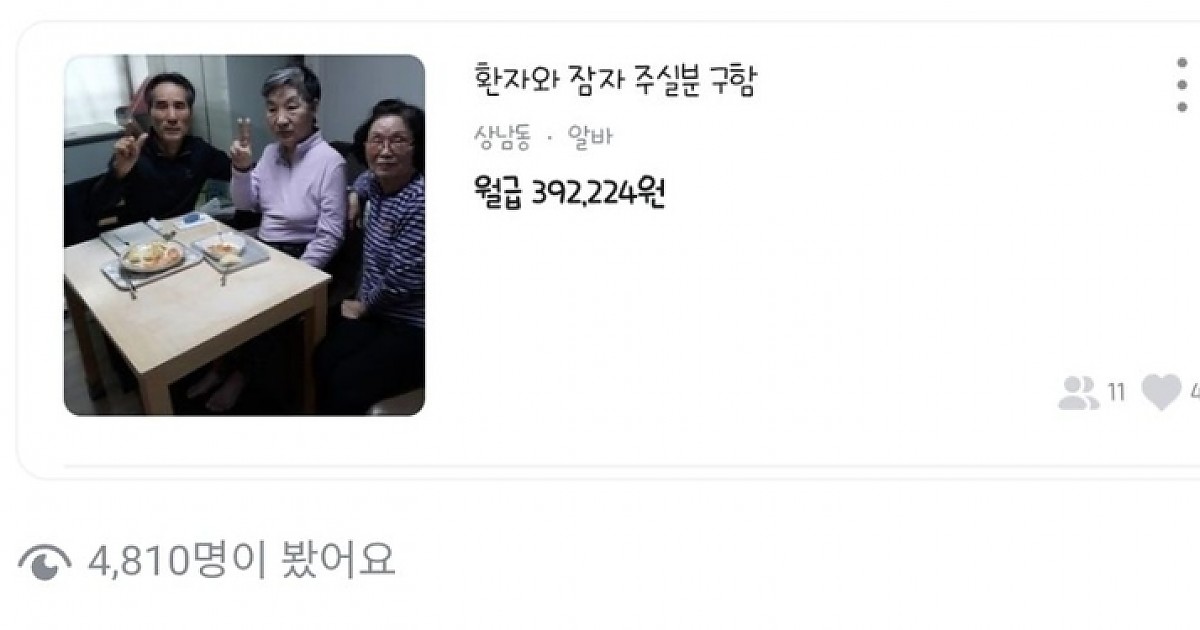Open the post titled 환자와 잠자 주실분 구함
The width and height of the screenshot is (1200, 630).
(x=614, y=81)
